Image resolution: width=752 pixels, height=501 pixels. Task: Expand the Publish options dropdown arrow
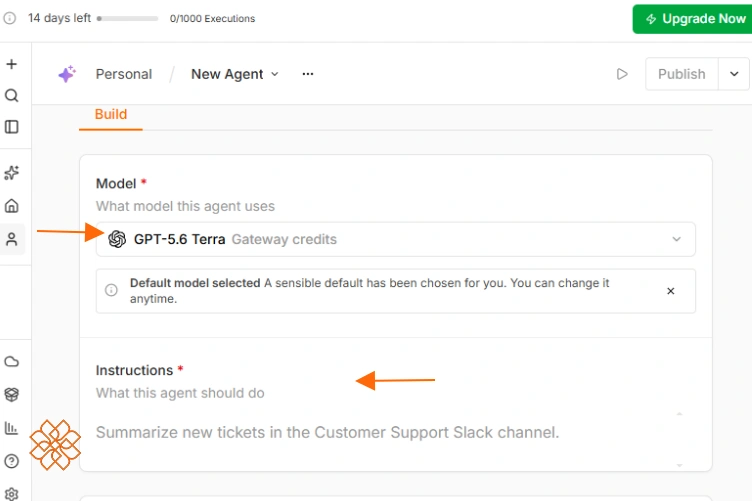coord(734,74)
